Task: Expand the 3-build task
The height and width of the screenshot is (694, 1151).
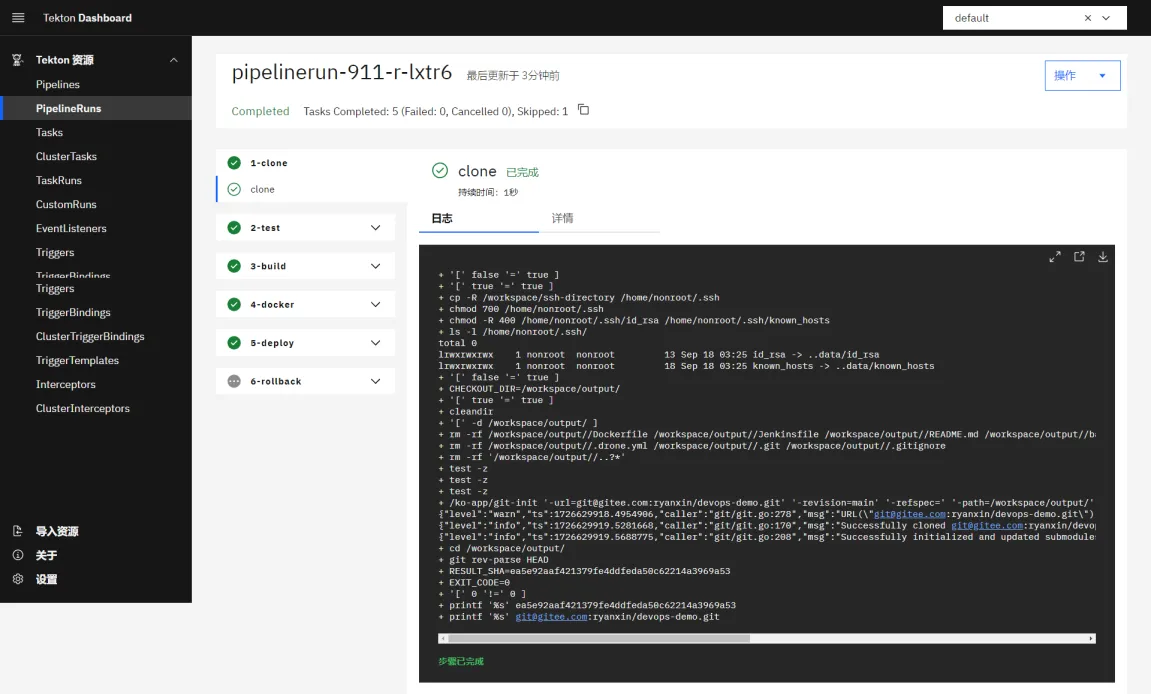Action: (x=375, y=266)
